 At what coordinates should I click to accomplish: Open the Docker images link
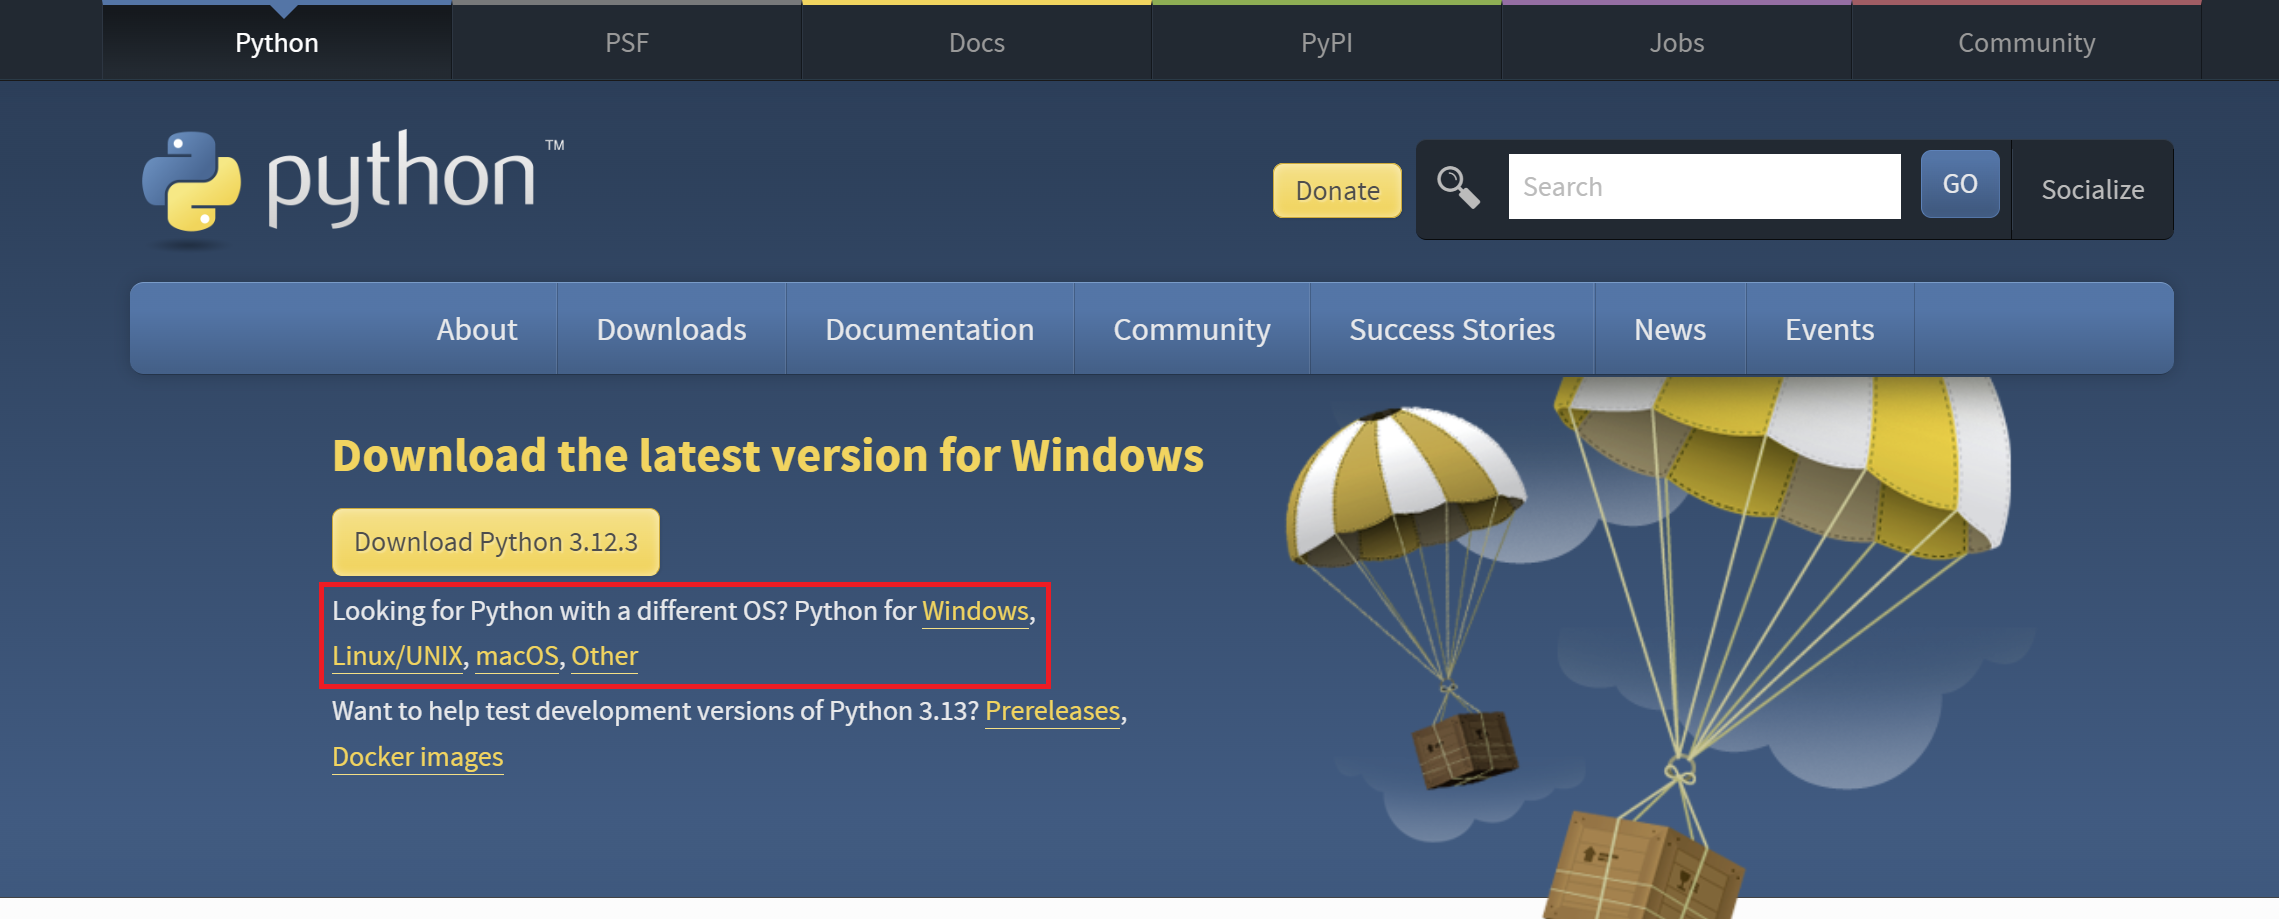pyautogui.click(x=418, y=757)
